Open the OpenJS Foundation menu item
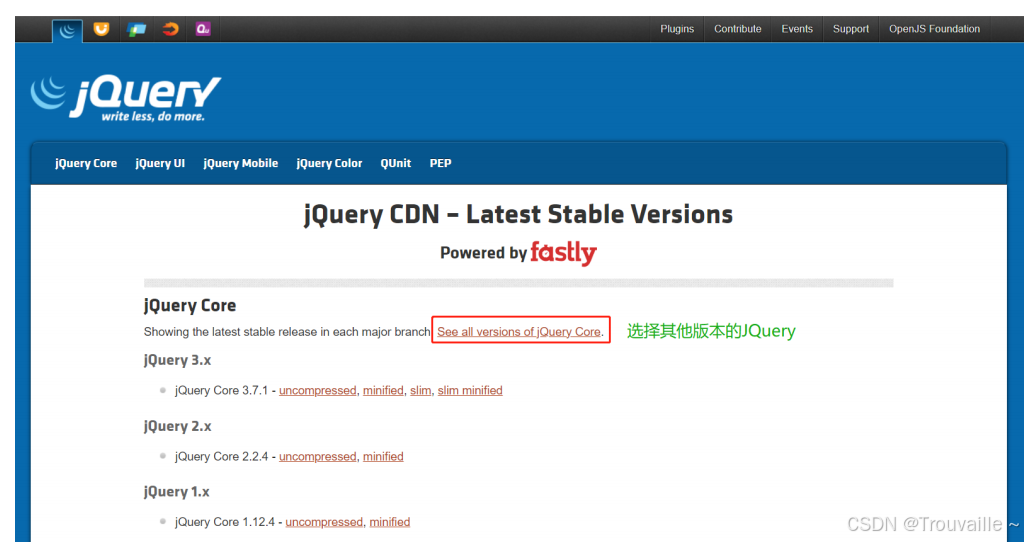Viewport: 1024px width, 542px height. tap(934, 29)
